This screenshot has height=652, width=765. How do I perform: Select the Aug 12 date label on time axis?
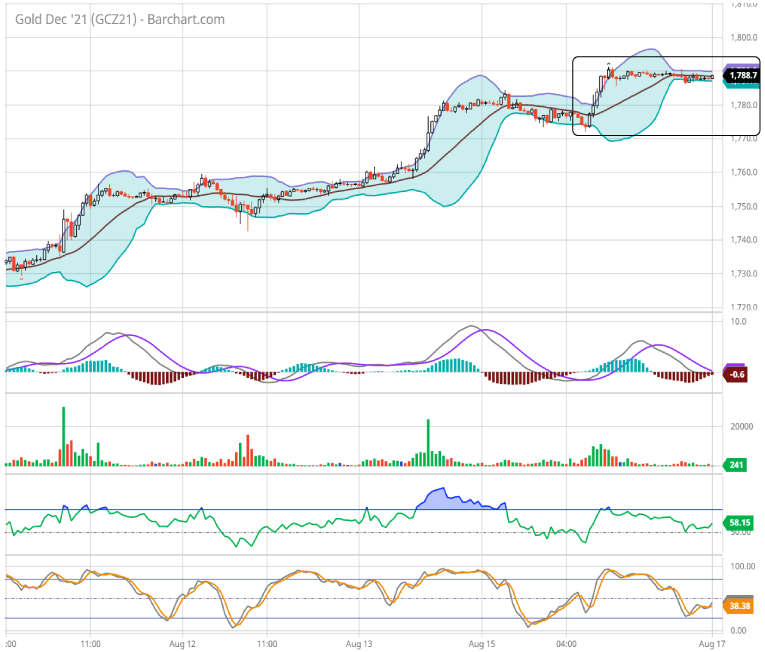coord(180,645)
